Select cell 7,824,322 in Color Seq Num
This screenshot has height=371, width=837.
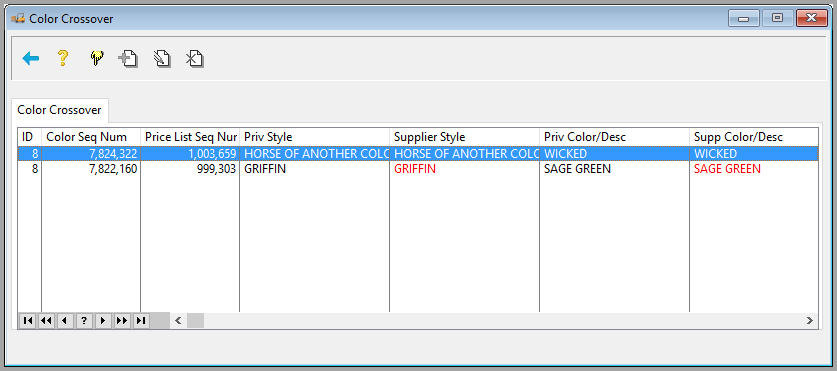pos(91,154)
